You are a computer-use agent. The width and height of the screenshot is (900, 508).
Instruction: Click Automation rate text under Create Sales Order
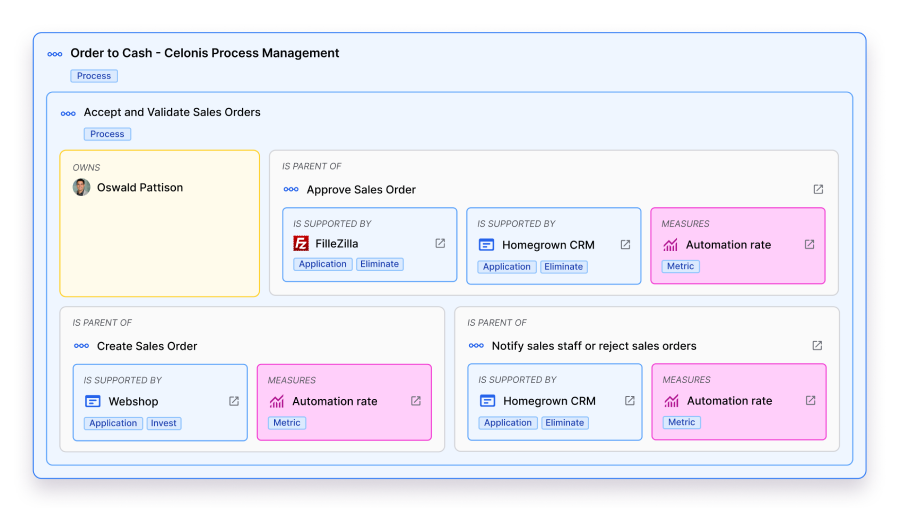[335, 402]
